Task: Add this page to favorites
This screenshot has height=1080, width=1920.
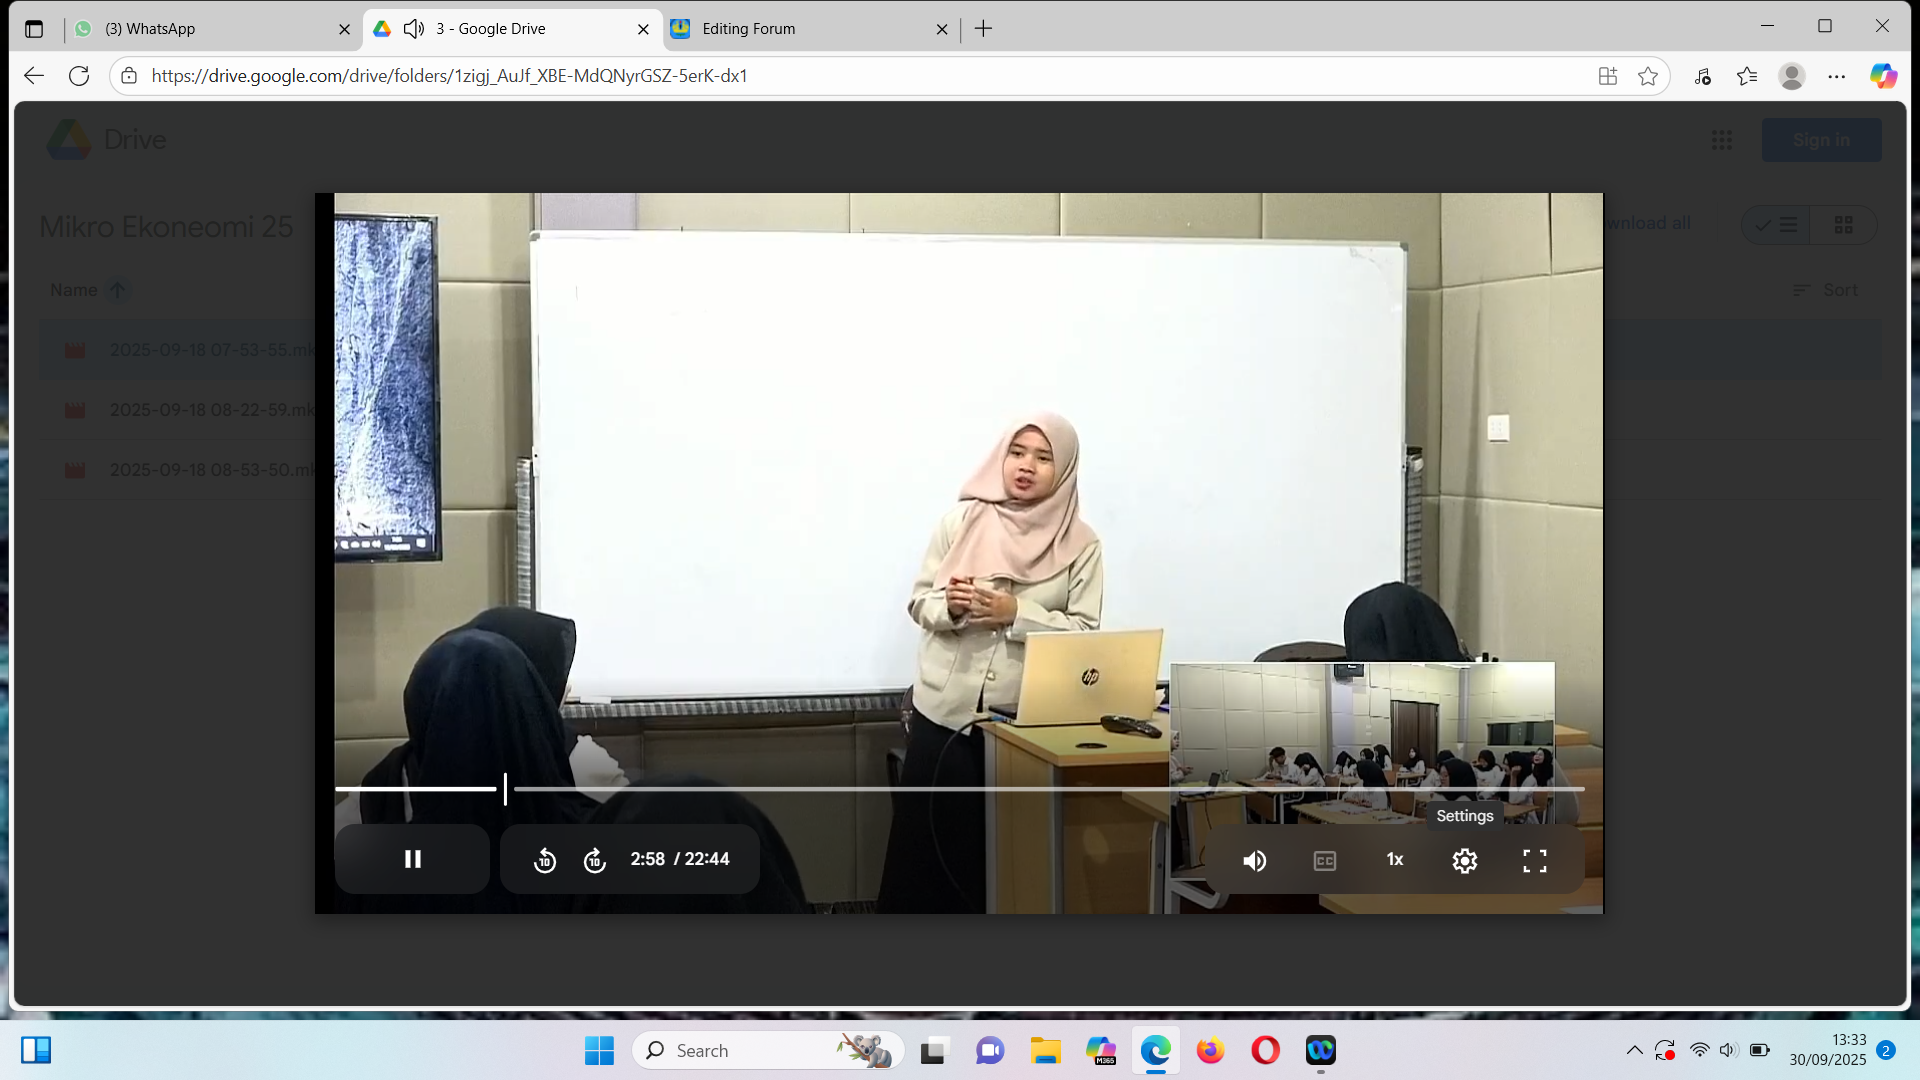Action: [x=1648, y=76]
